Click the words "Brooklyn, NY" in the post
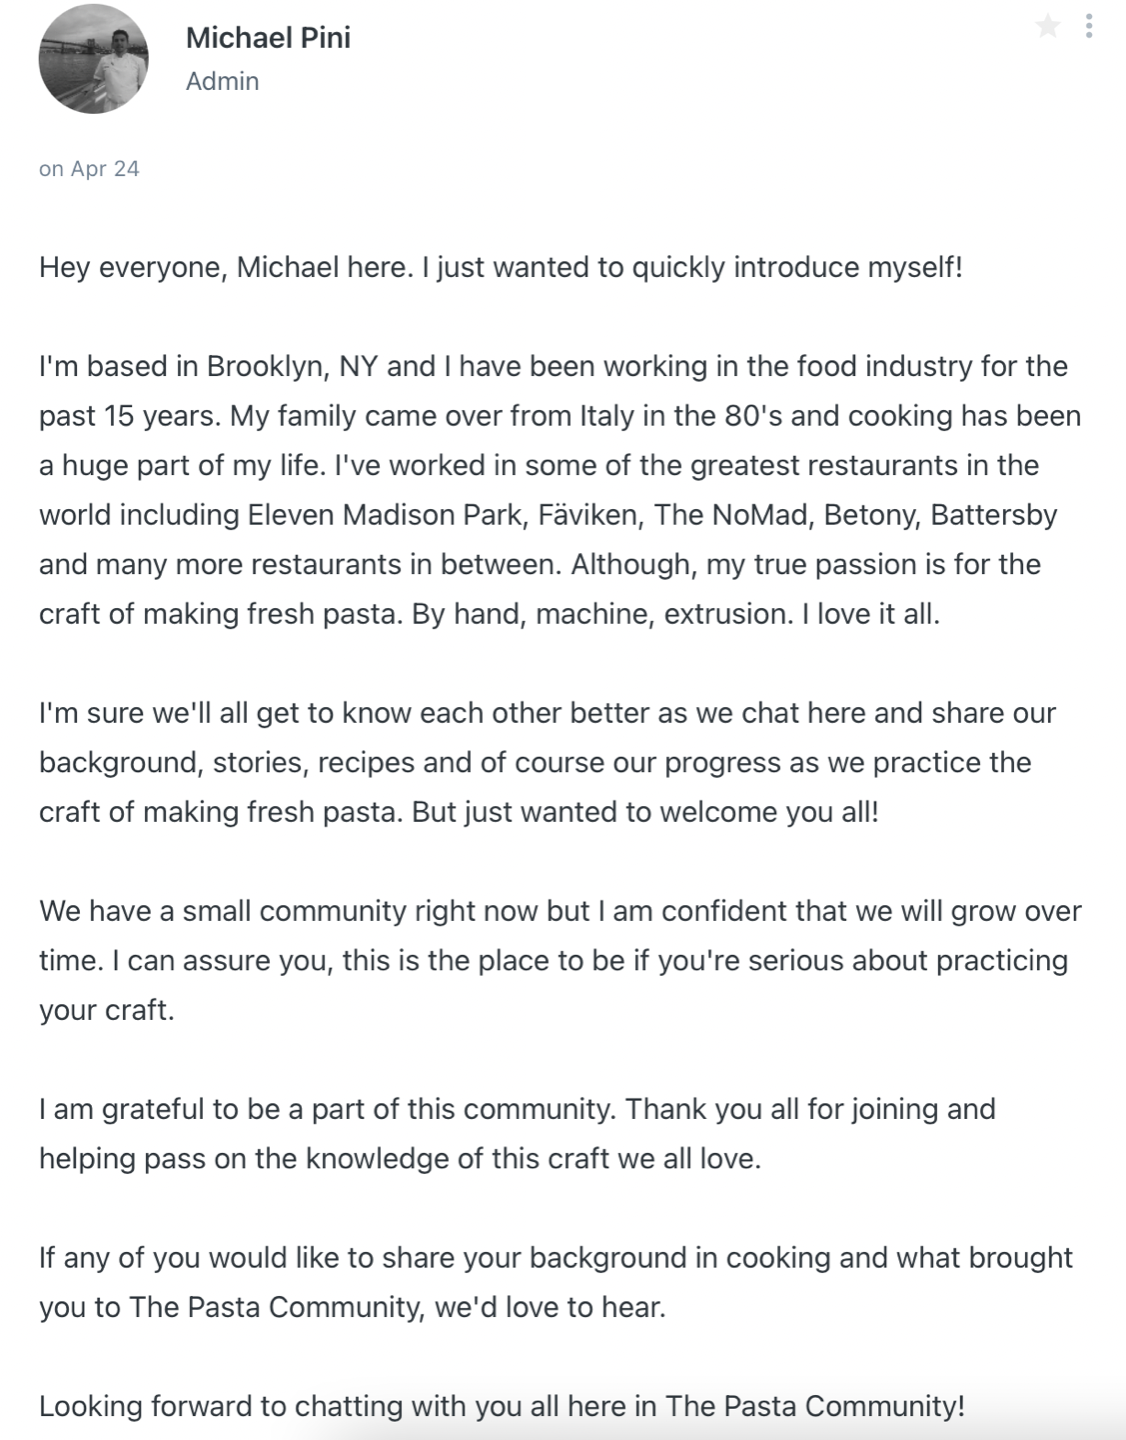1126x1440 pixels. click(290, 366)
